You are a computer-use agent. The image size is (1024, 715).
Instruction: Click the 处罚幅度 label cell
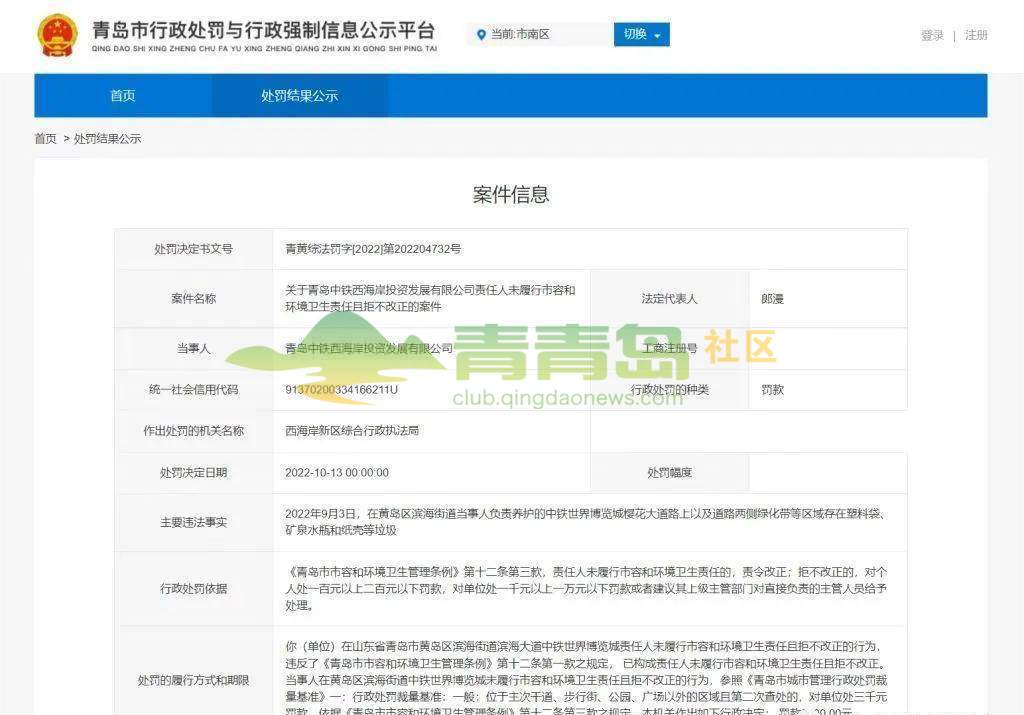(x=669, y=473)
